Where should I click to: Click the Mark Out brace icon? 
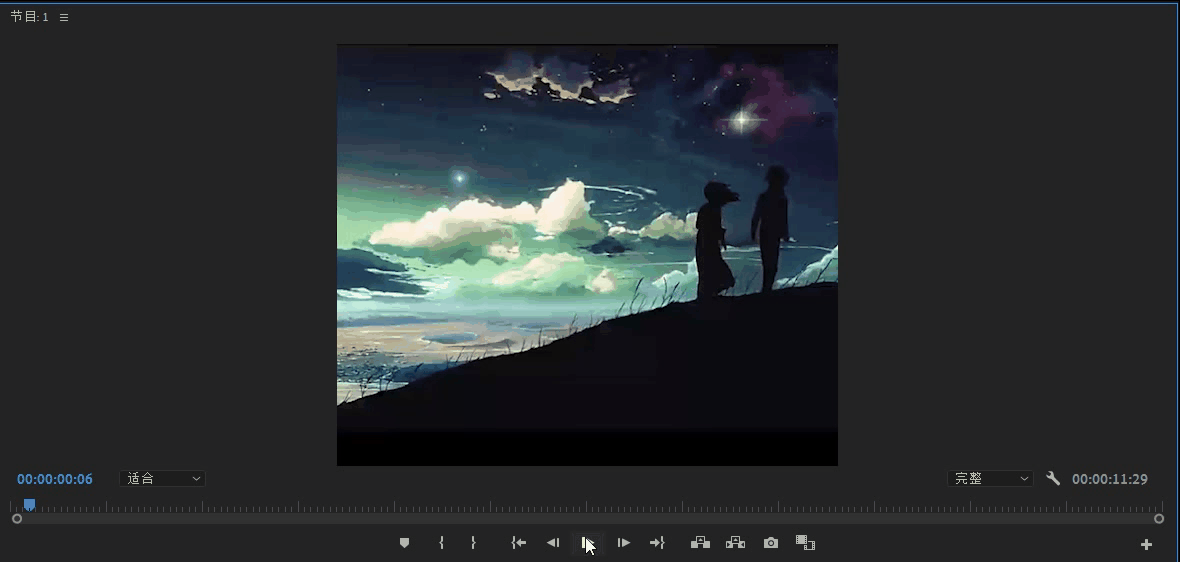[473, 543]
